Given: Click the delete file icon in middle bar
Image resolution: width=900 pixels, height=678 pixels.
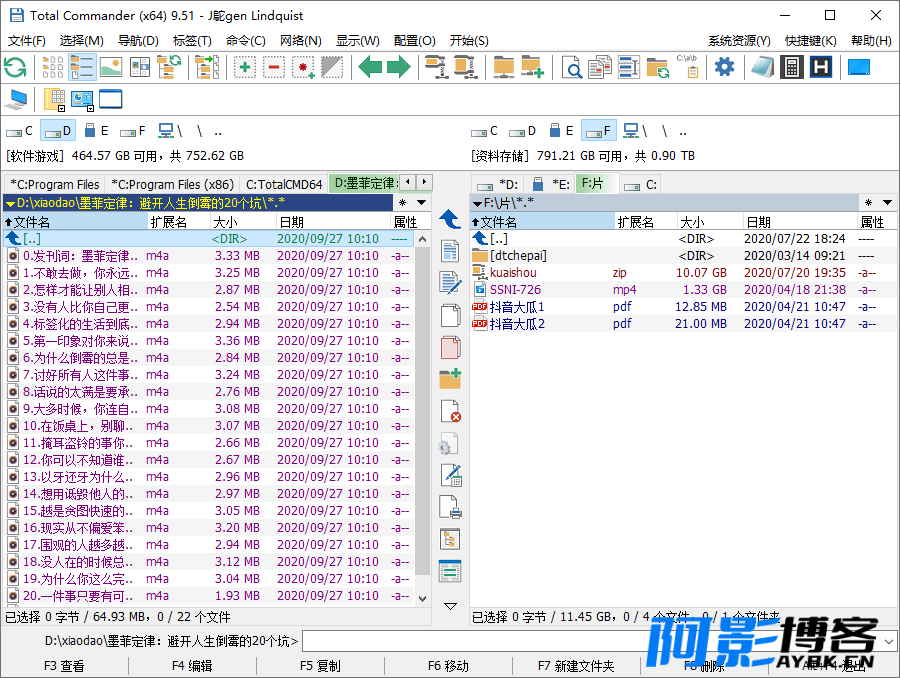Looking at the screenshot, I should pos(451,411).
